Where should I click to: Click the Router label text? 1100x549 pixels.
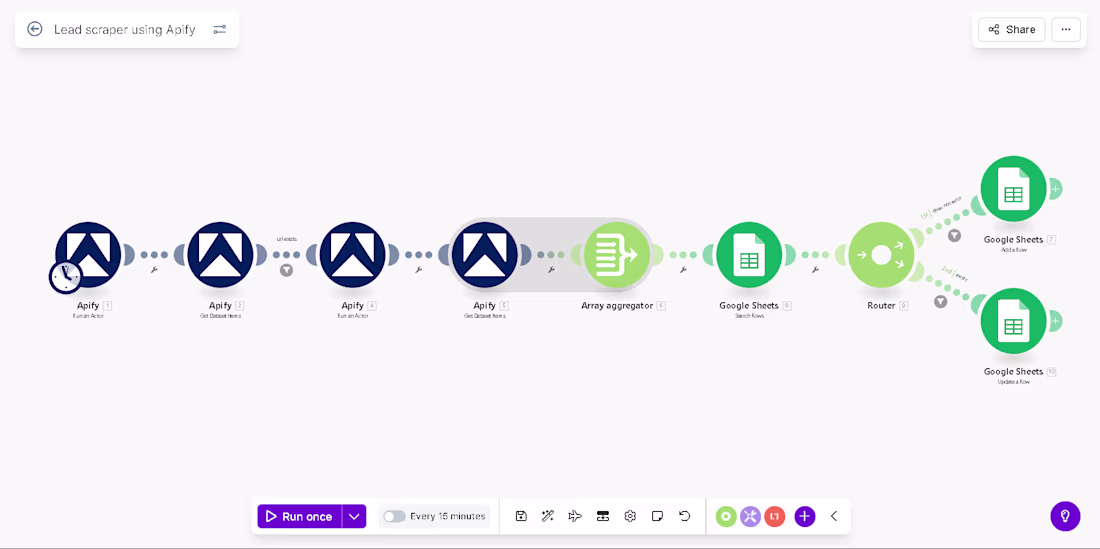[881, 306]
